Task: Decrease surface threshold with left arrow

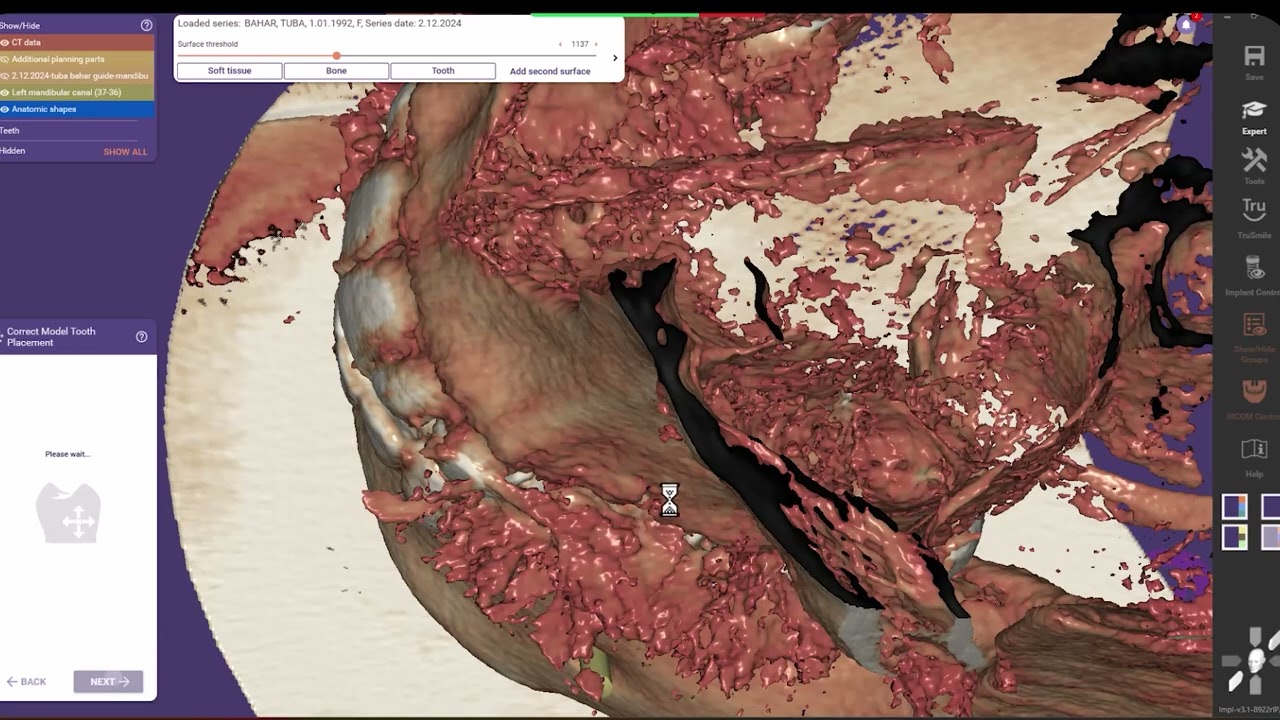Action: pos(560,44)
